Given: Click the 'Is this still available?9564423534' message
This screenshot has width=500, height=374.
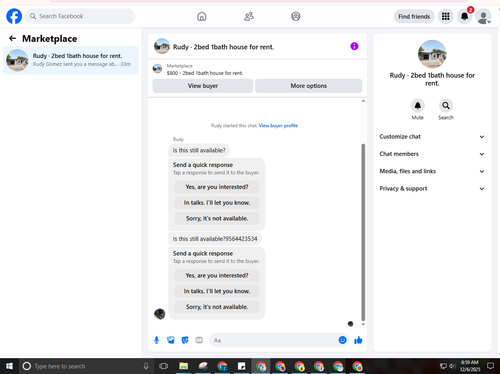Looking at the screenshot, I should 215,239.
